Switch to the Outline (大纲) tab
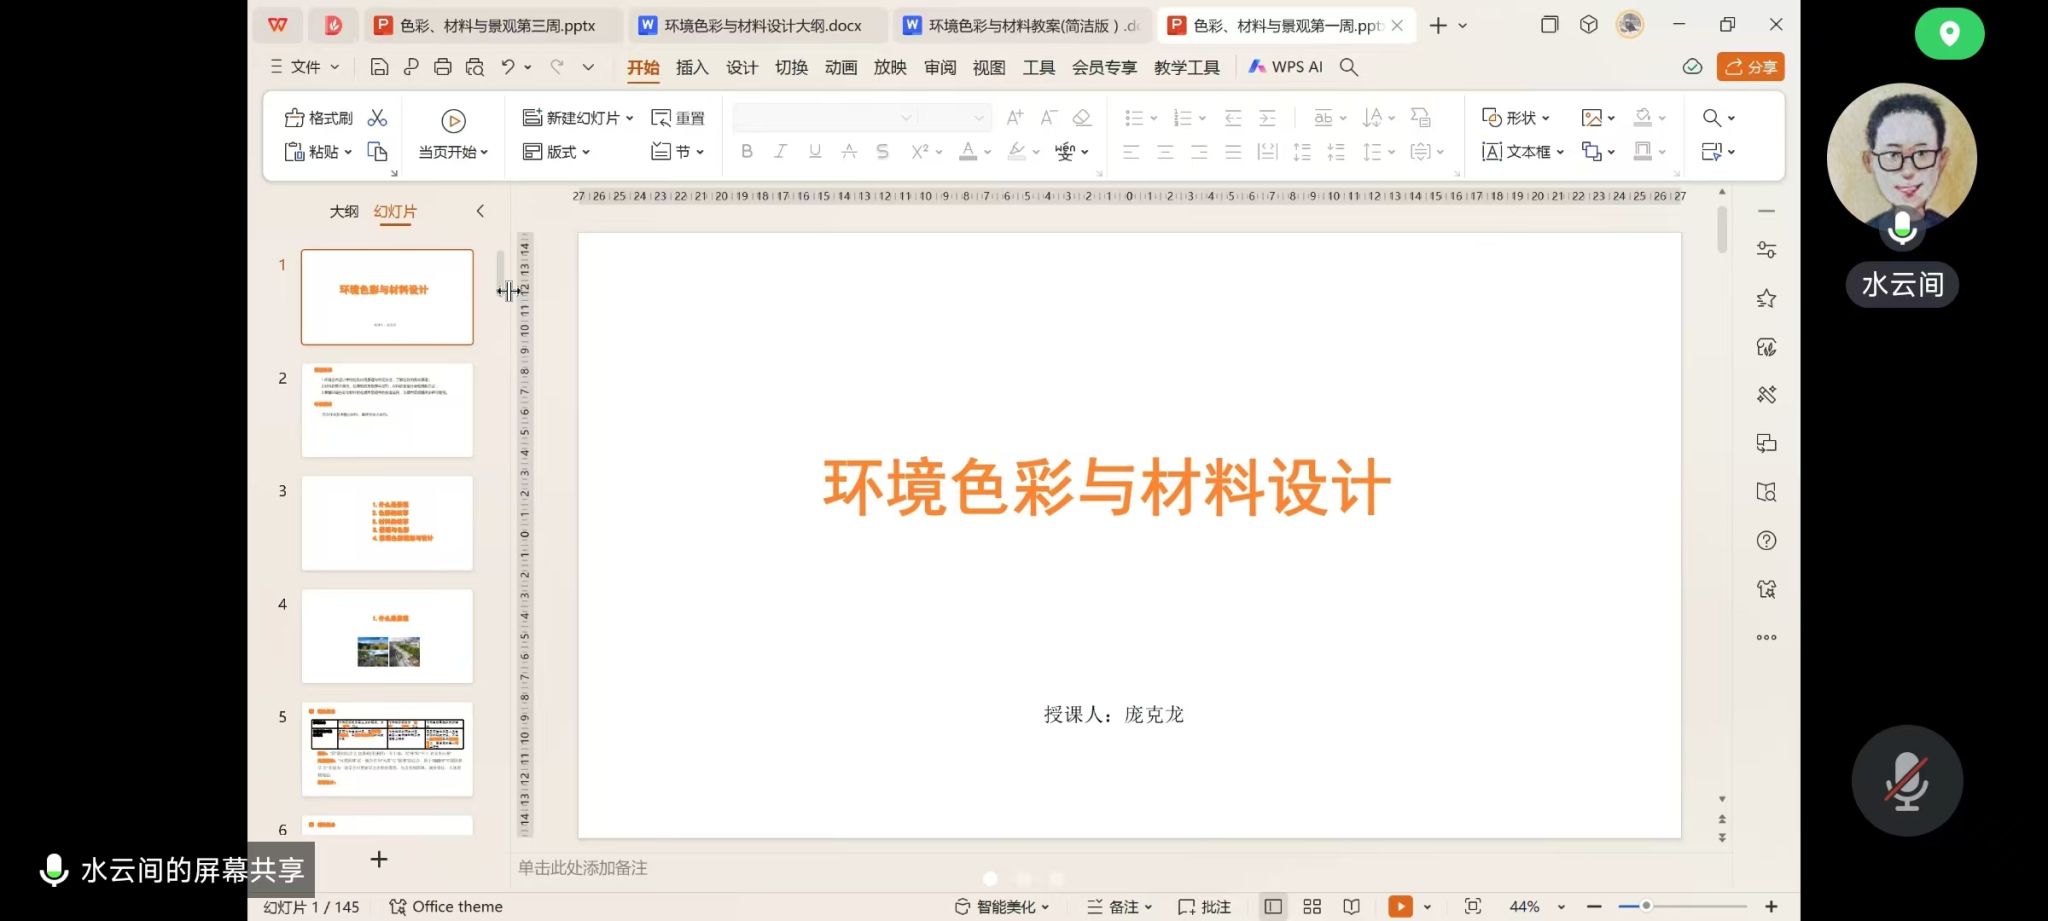 (344, 212)
